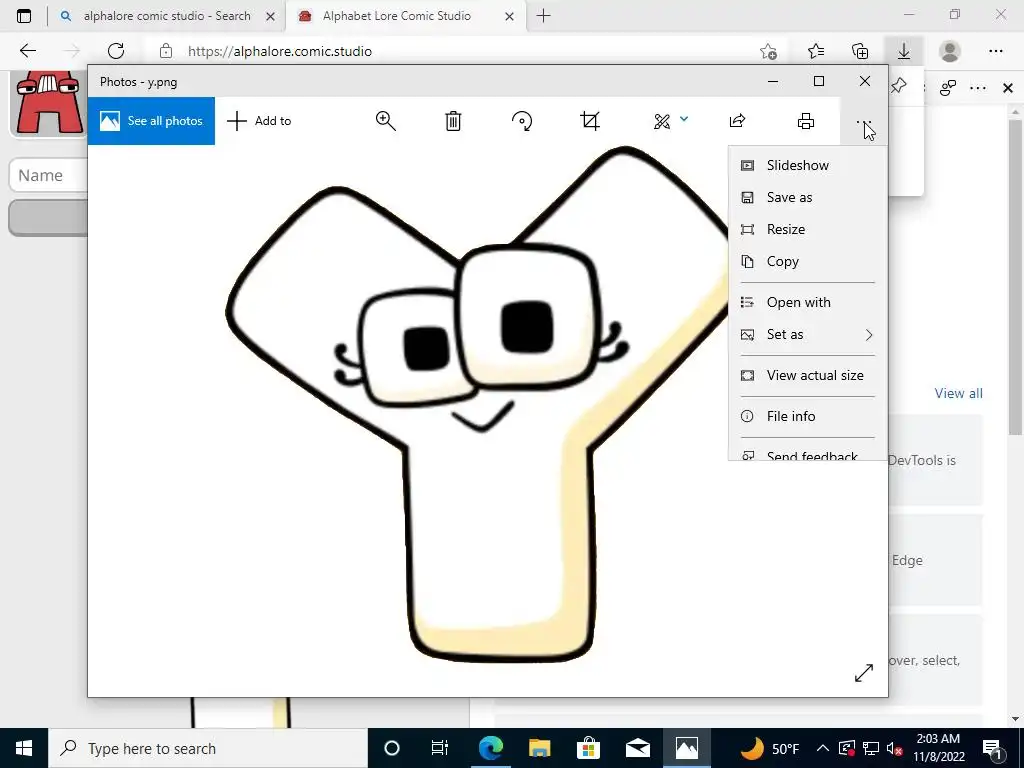Open Cortana circle icon on taskbar
Viewport: 1024px width, 768px height.
(x=391, y=748)
